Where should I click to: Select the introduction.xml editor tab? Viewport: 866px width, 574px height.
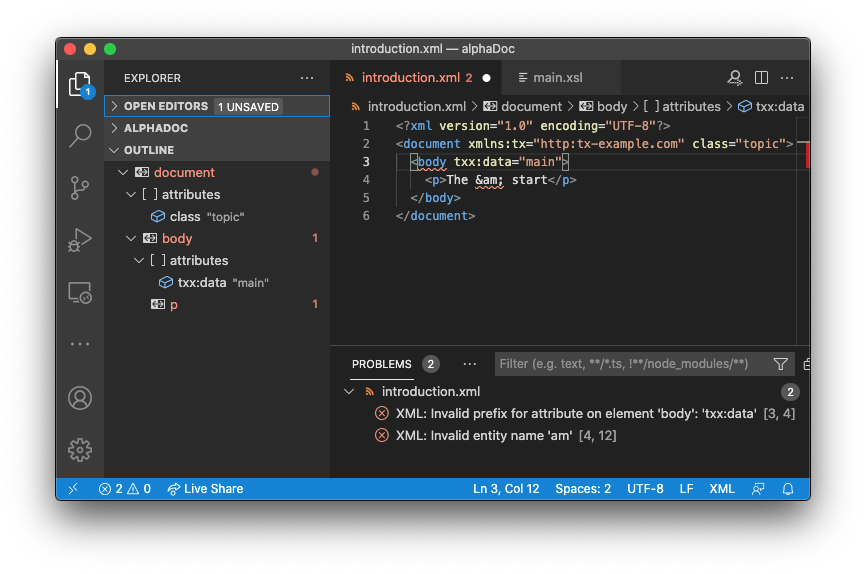410,78
